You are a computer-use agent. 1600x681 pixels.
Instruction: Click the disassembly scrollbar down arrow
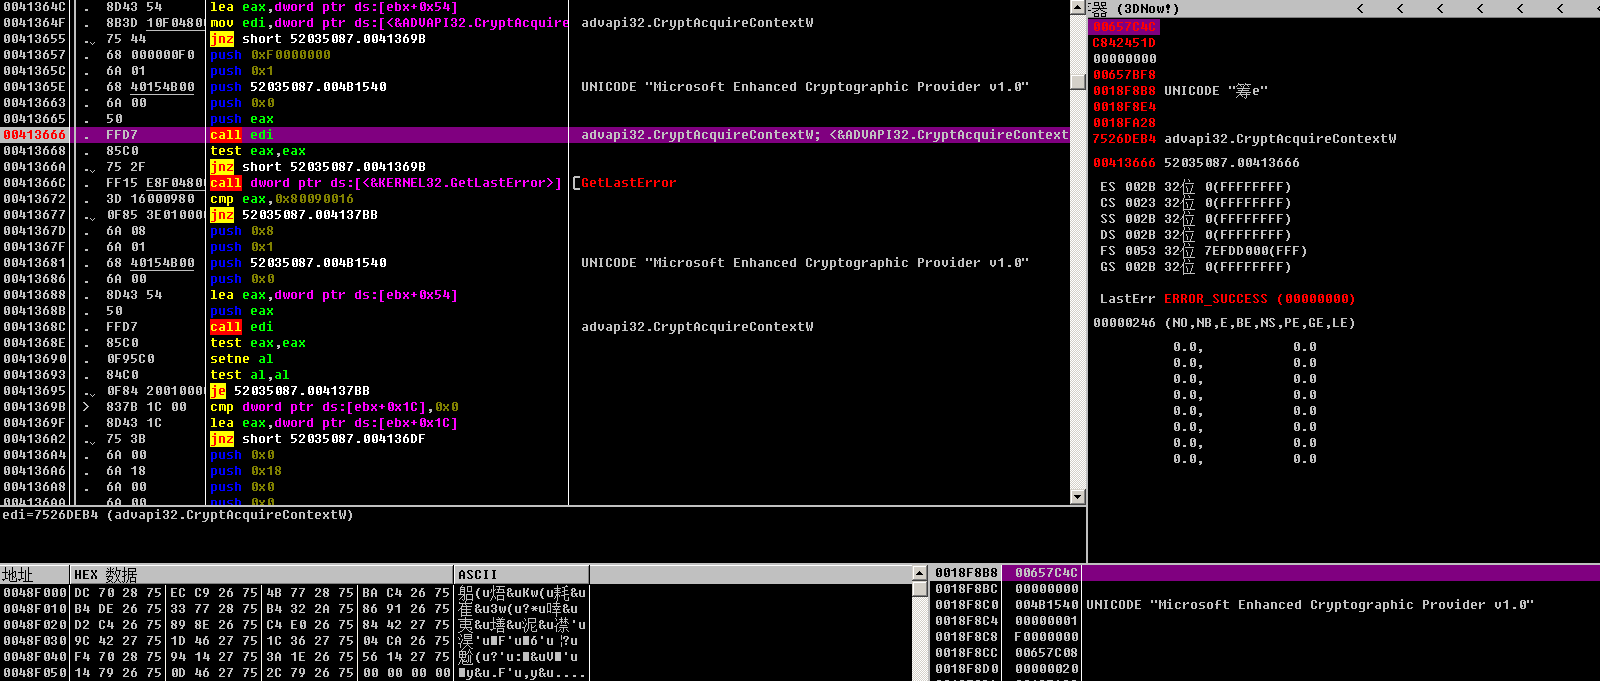[x=1077, y=497]
